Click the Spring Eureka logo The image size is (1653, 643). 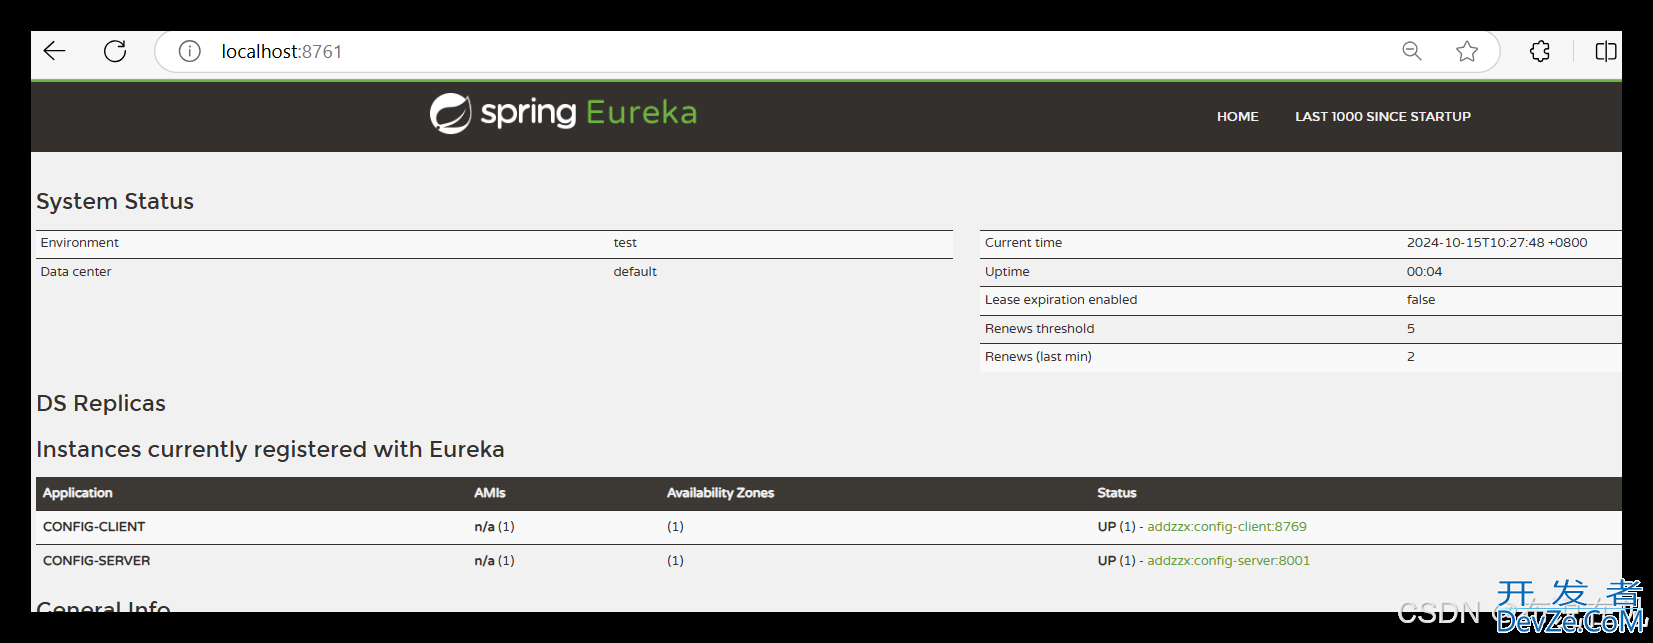pyautogui.click(x=563, y=113)
